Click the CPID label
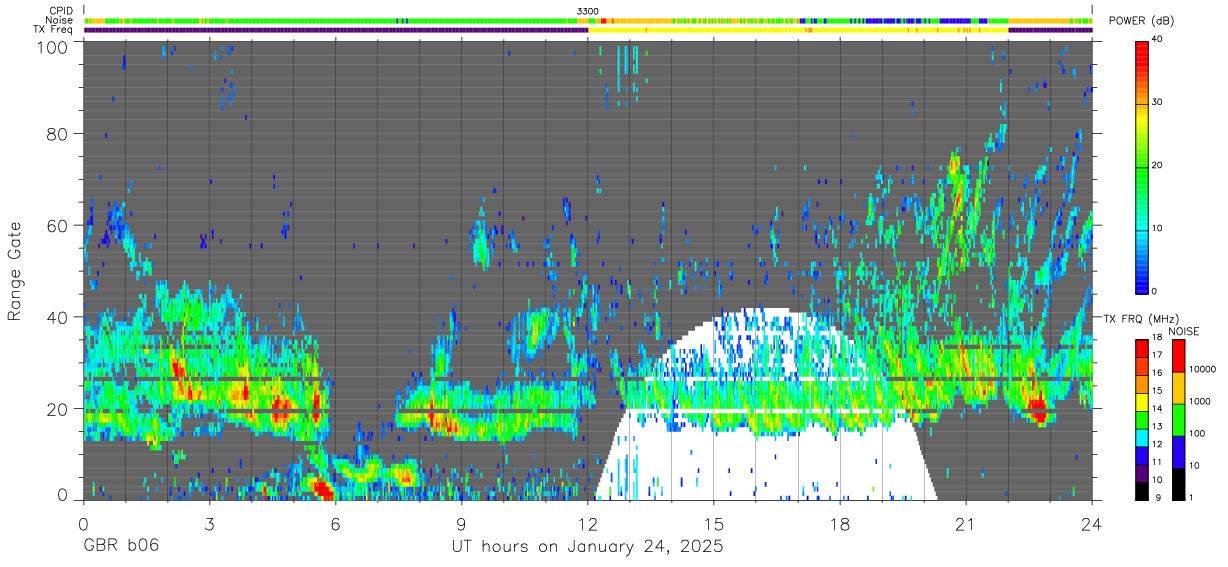This screenshot has height=567, width=1228. pyautogui.click(x=61, y=10)
